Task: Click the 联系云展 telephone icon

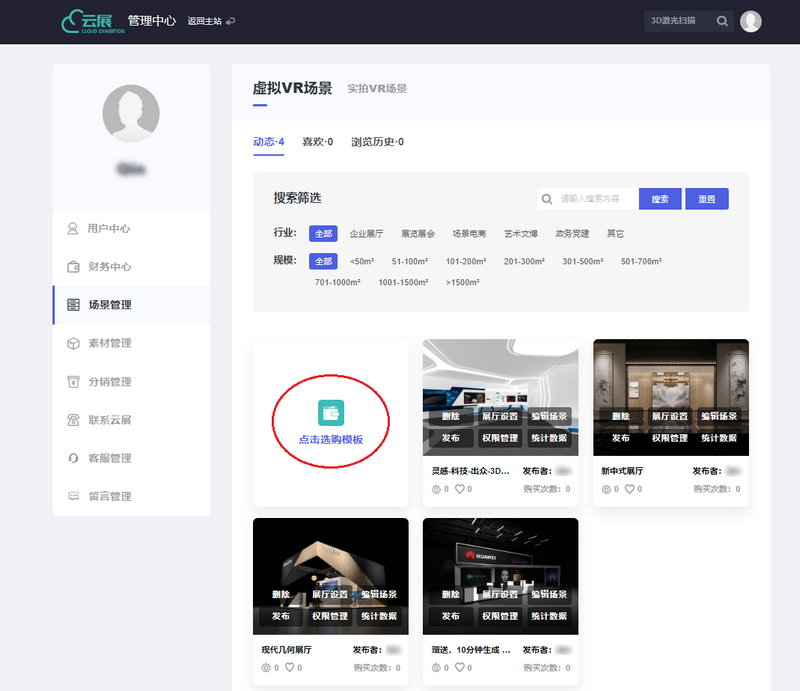Action: [73, 418]
